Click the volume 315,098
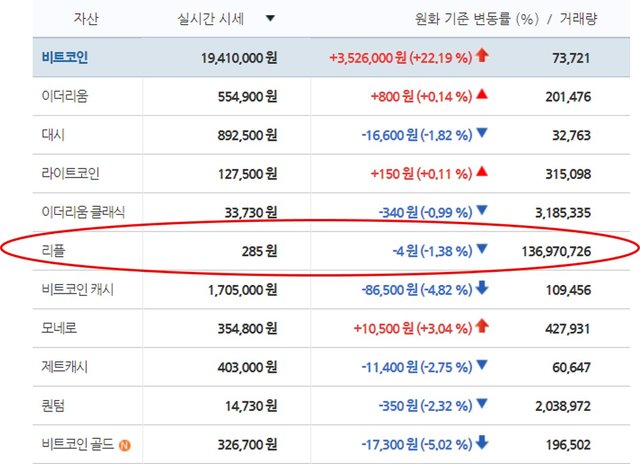This screenshot has height=464, width=640. coord(568,174)
